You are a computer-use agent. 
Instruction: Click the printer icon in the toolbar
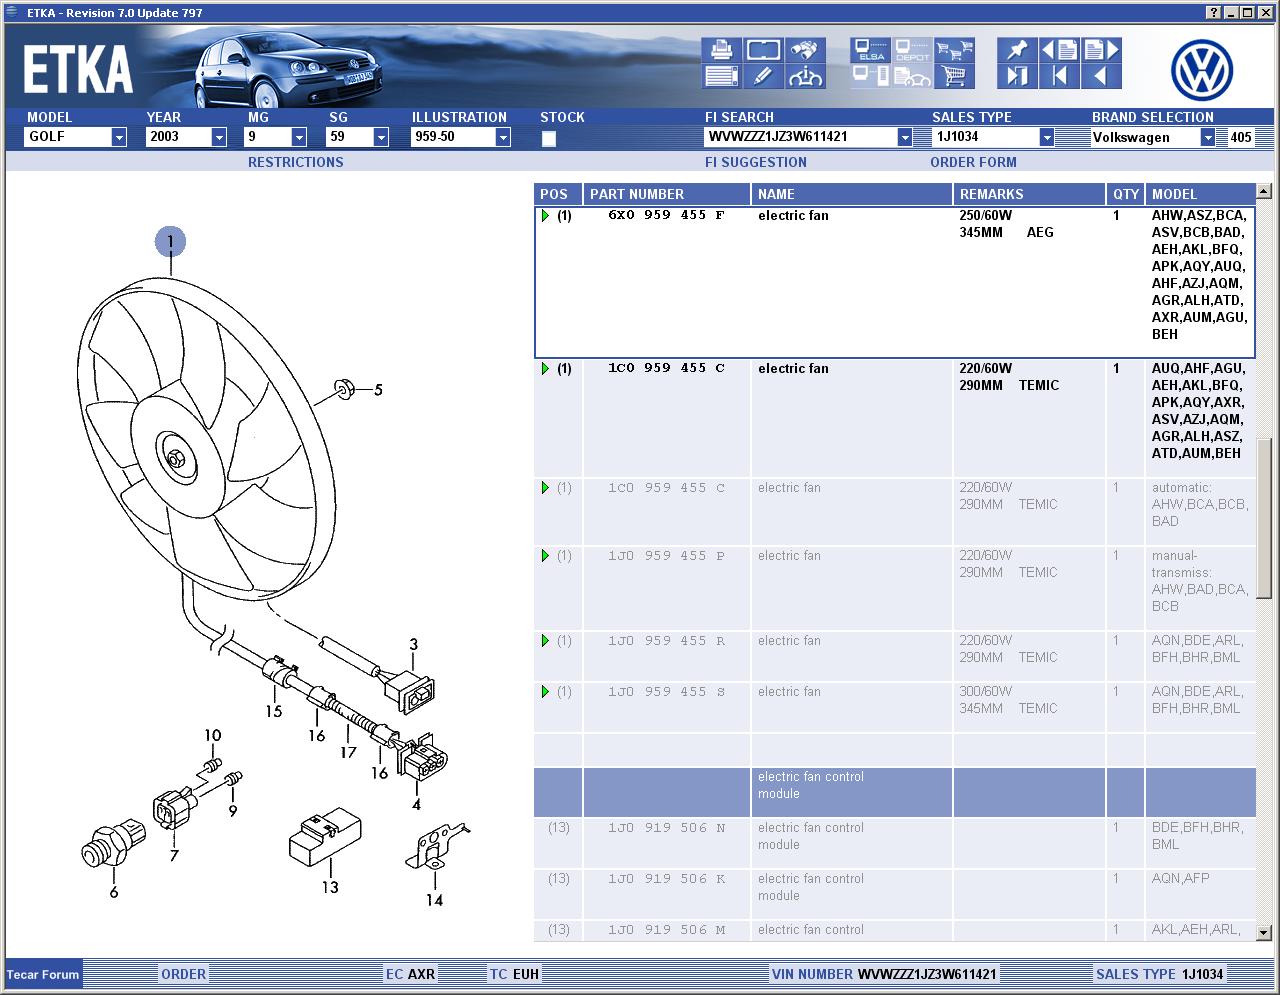click(721, 50)
